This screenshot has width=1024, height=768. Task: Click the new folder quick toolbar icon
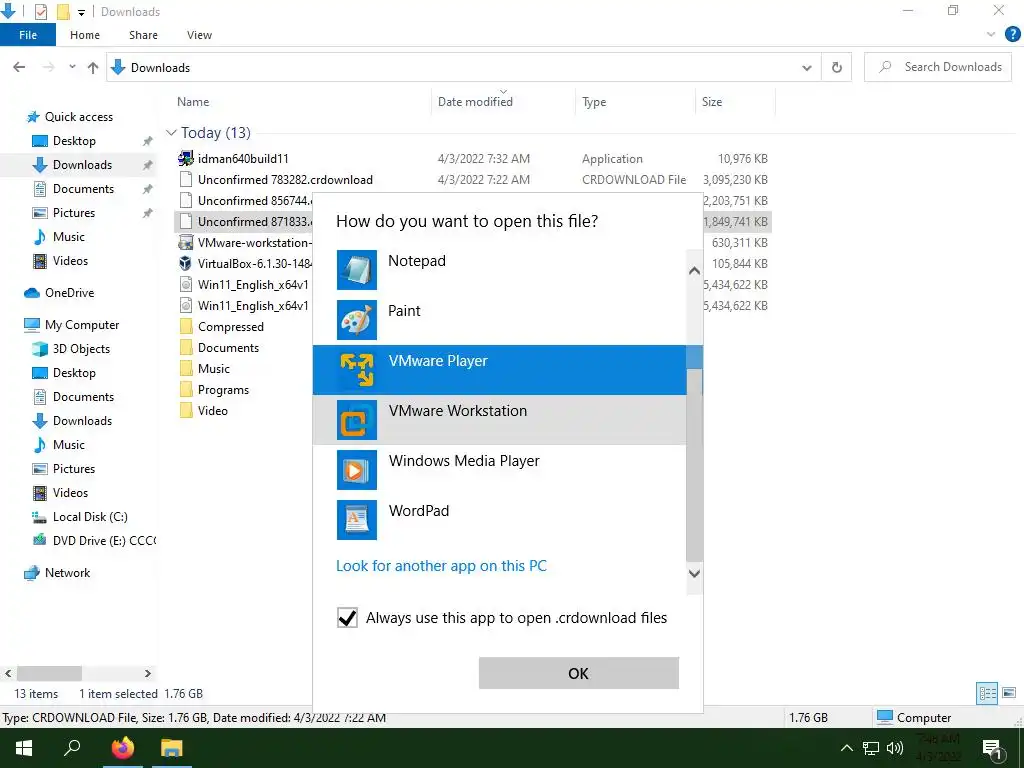click(63, 11)
